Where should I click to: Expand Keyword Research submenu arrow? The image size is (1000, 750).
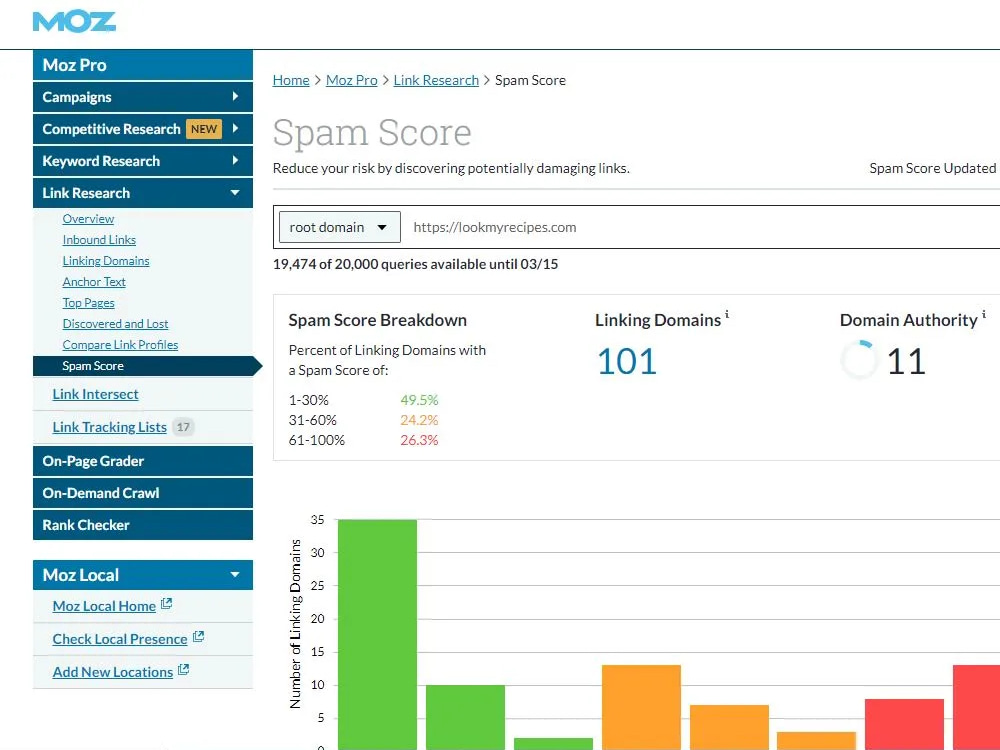tap(235, 160)
